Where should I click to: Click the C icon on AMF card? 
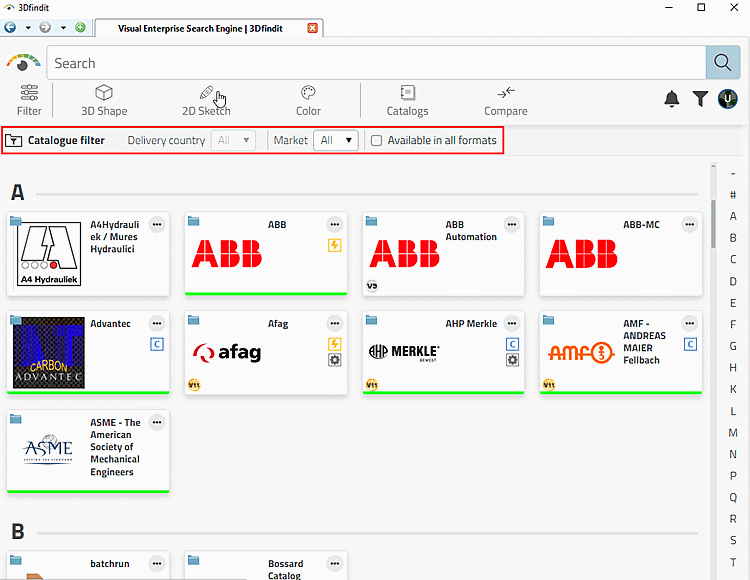690,344
